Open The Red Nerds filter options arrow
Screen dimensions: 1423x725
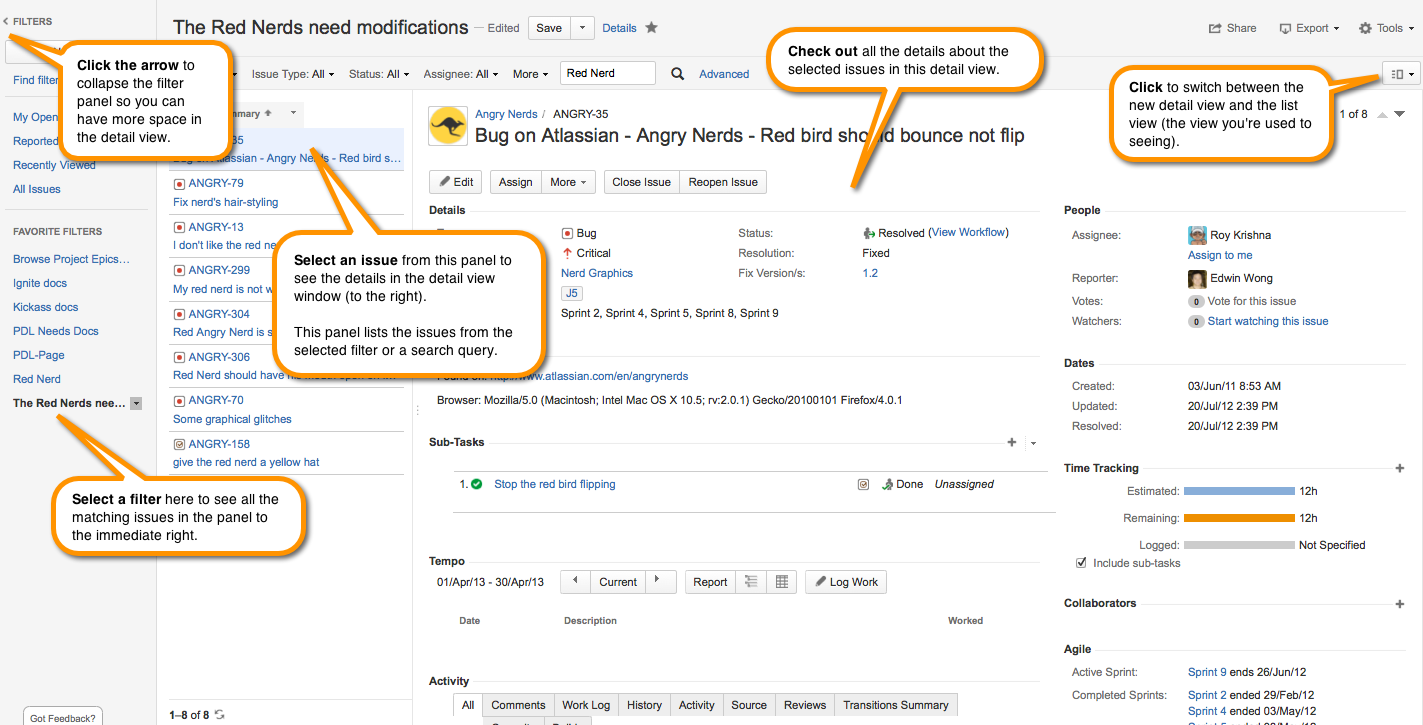136,403
